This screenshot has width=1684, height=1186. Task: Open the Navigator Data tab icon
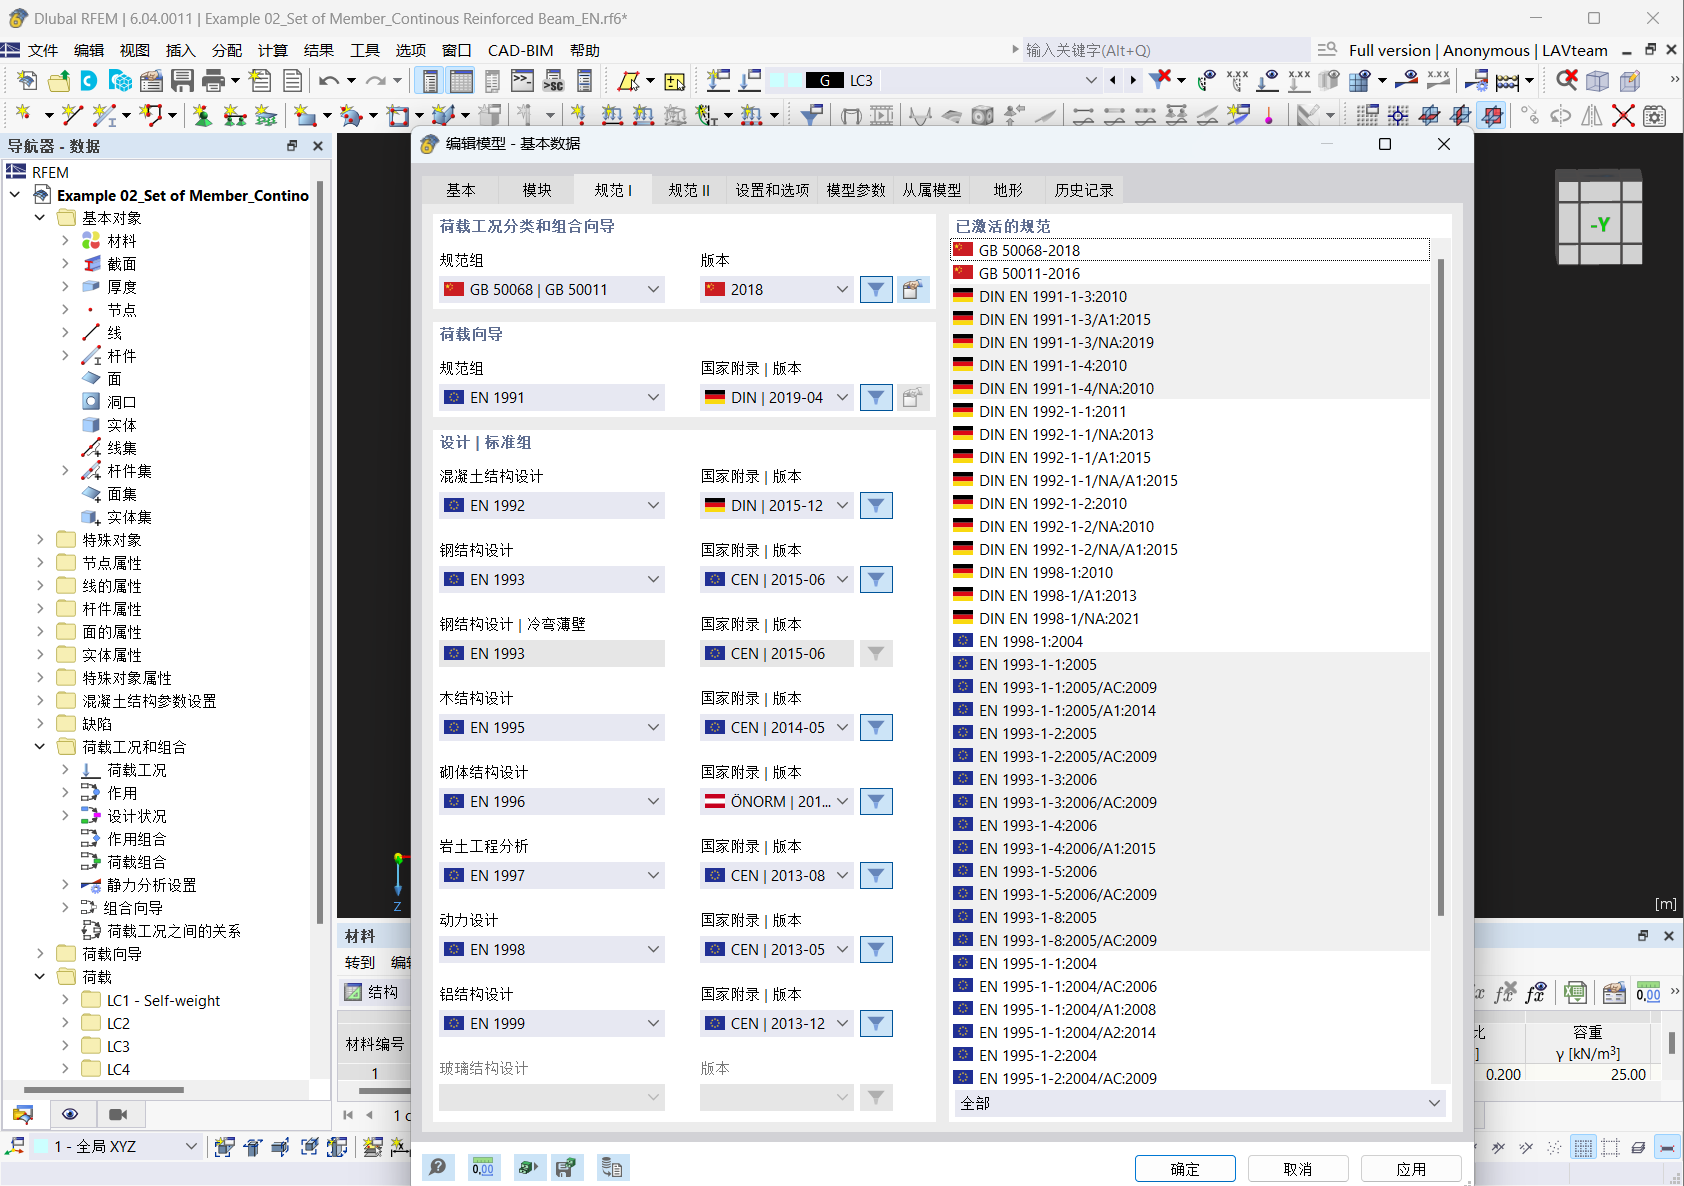tap(24, 1114)
